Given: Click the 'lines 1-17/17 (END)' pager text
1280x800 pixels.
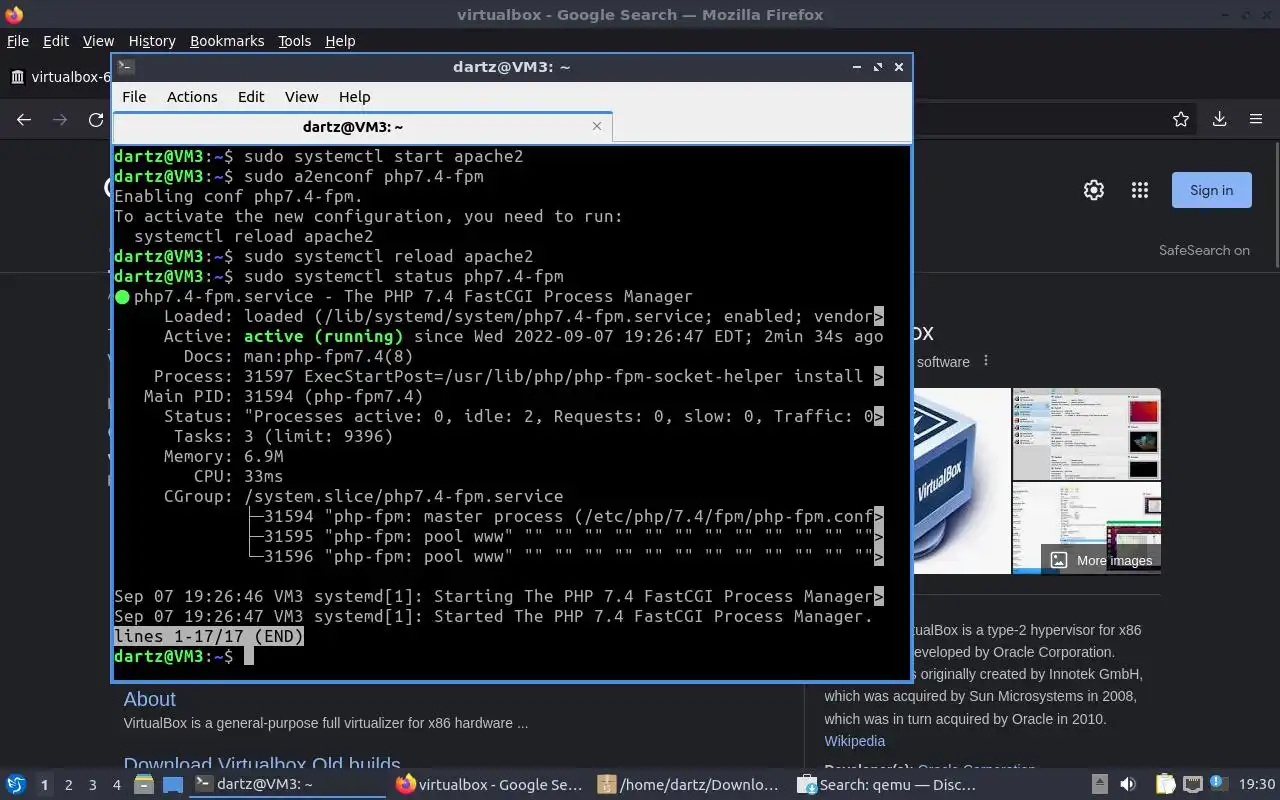Looking at the screenshot, I should pos(208,636).
